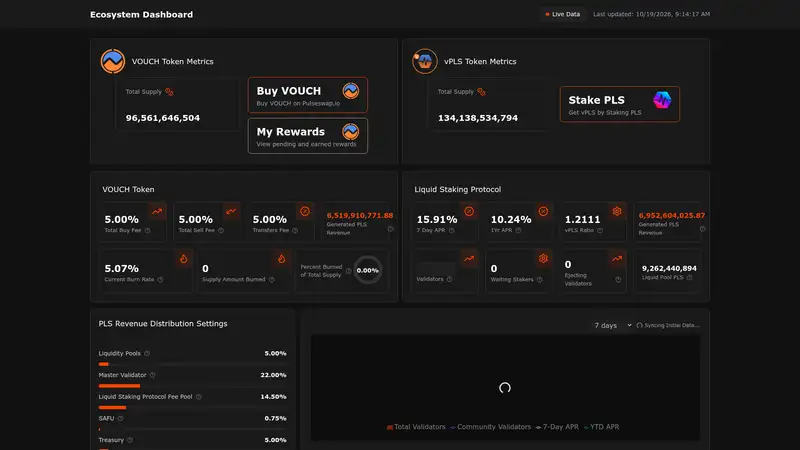800x450 pixels.
Task: Click the Last updated timestamp text
Action: (x=651, y=14)
